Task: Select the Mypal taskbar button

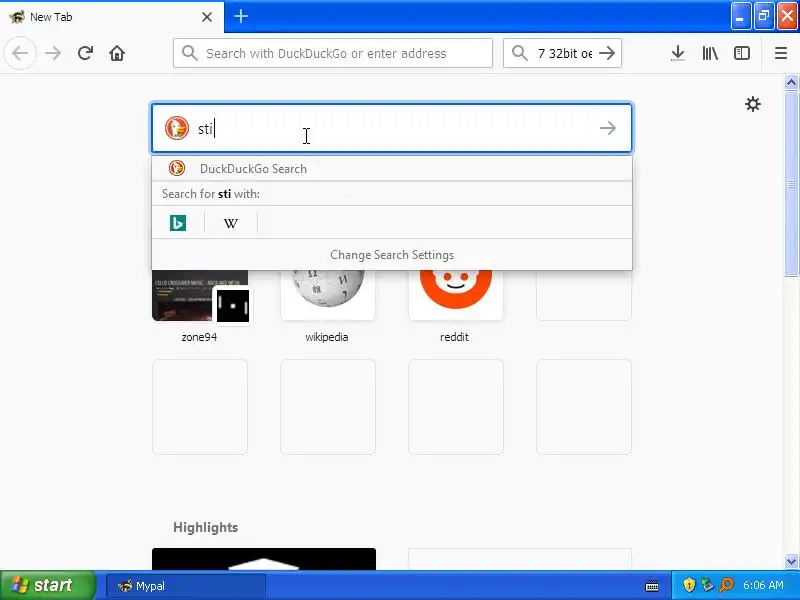Action: pyautogui.click(x=186, y=586)
